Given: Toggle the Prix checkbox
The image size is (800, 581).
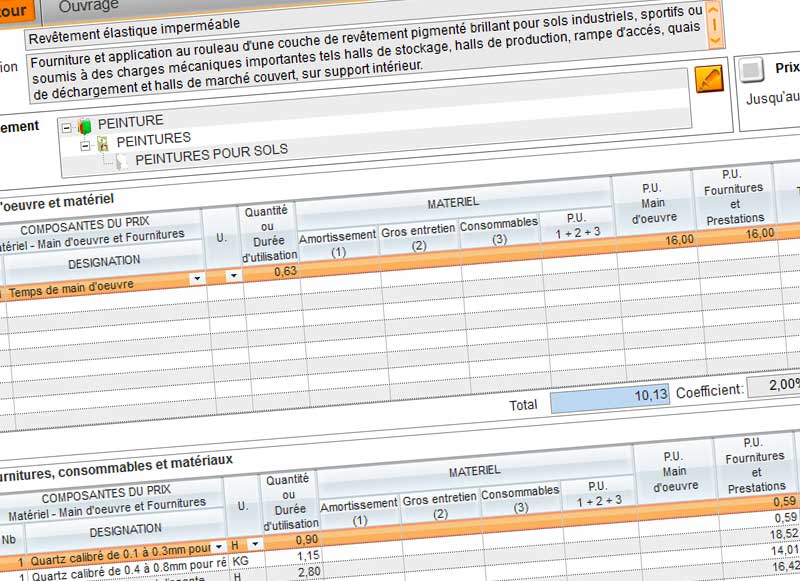Looking at the screenshot, I should coord(753,69).
